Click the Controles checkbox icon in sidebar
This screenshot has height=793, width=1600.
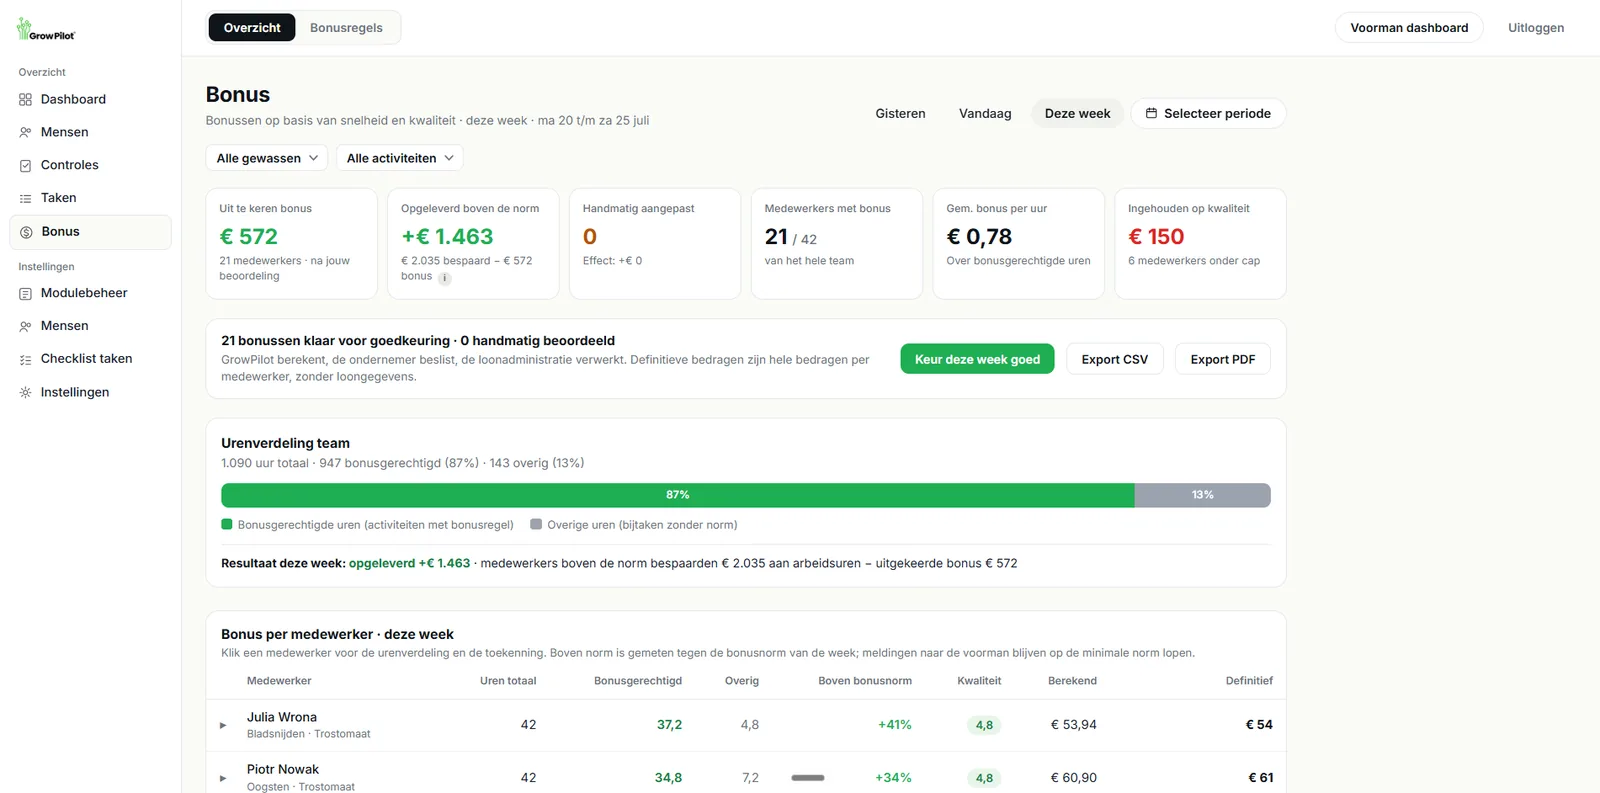coord(25,165)
